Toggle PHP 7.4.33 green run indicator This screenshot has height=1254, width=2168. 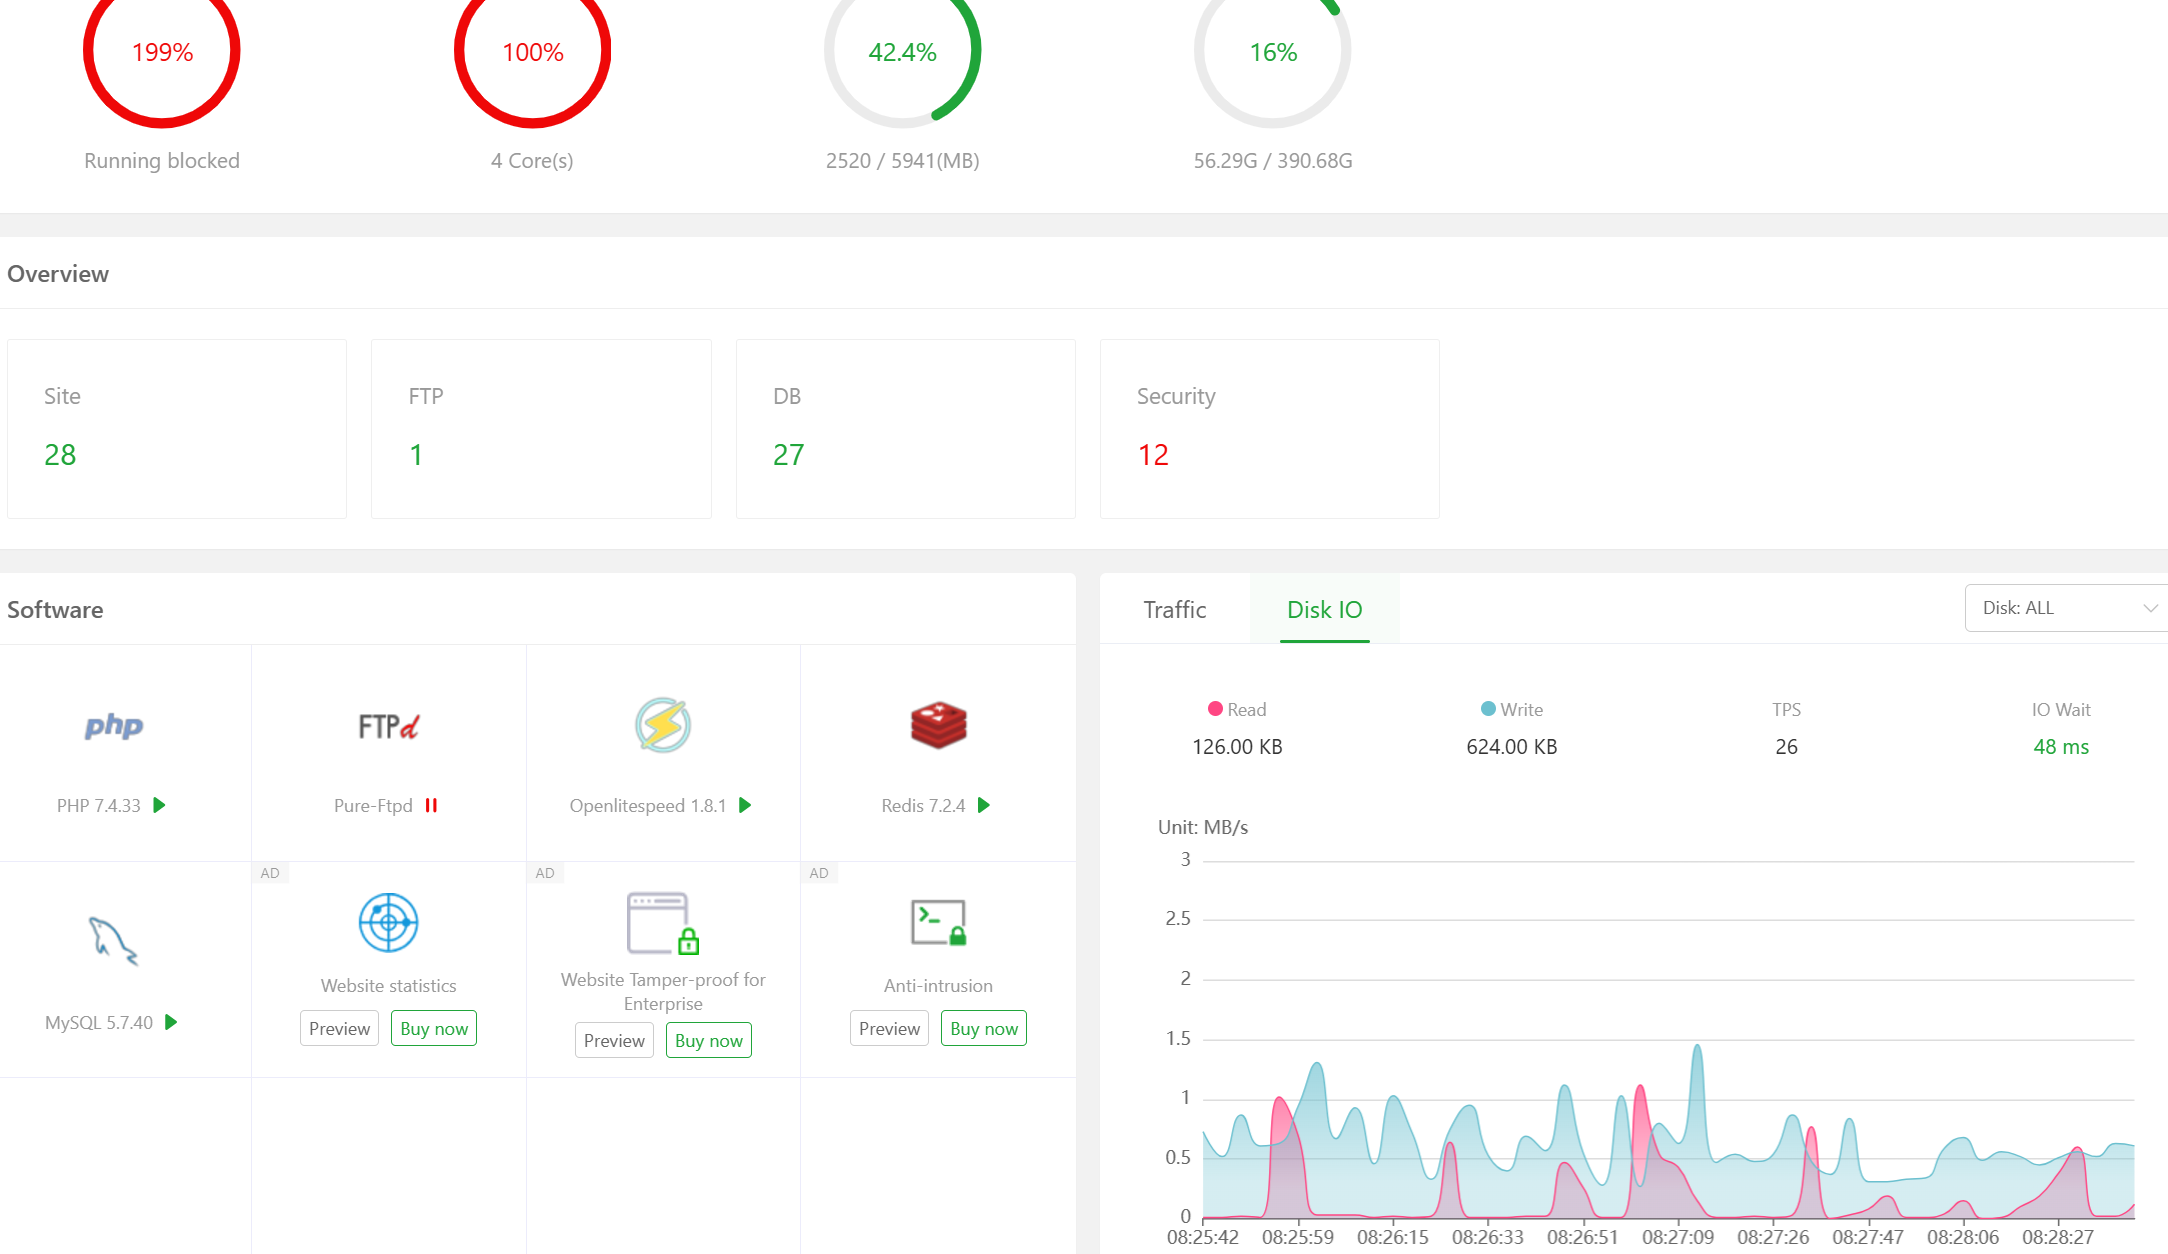click(x=159, y=805)
